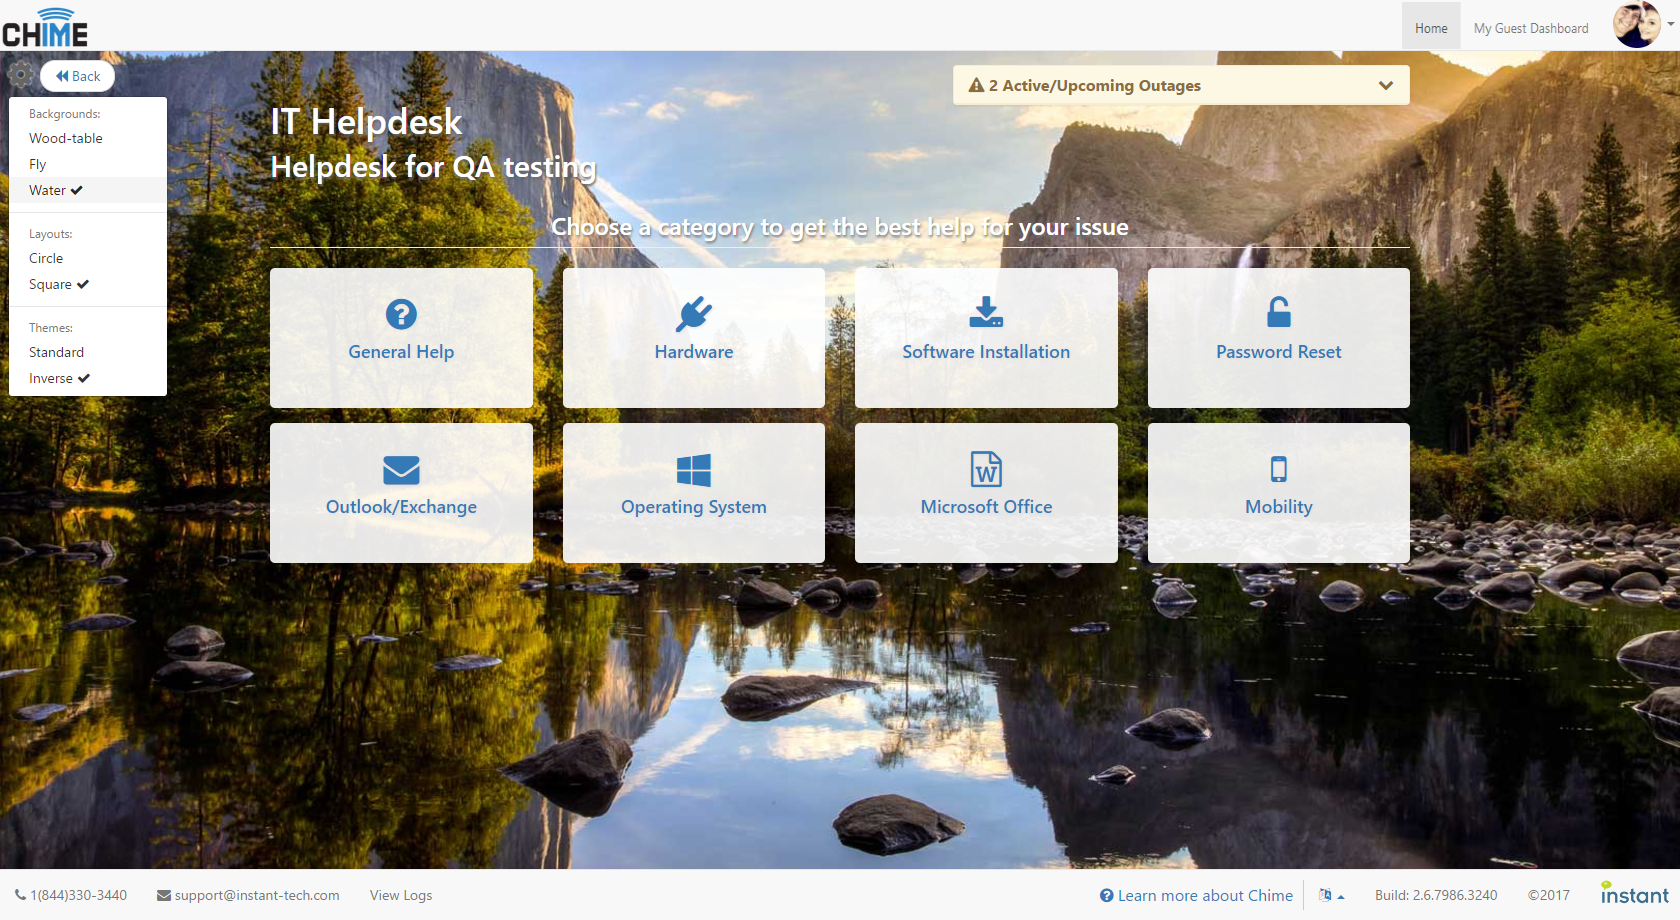The width and height of the screenshot is (1680, 920).
Task: Open the language selector icon in footer
Action: coord(1330,895)
